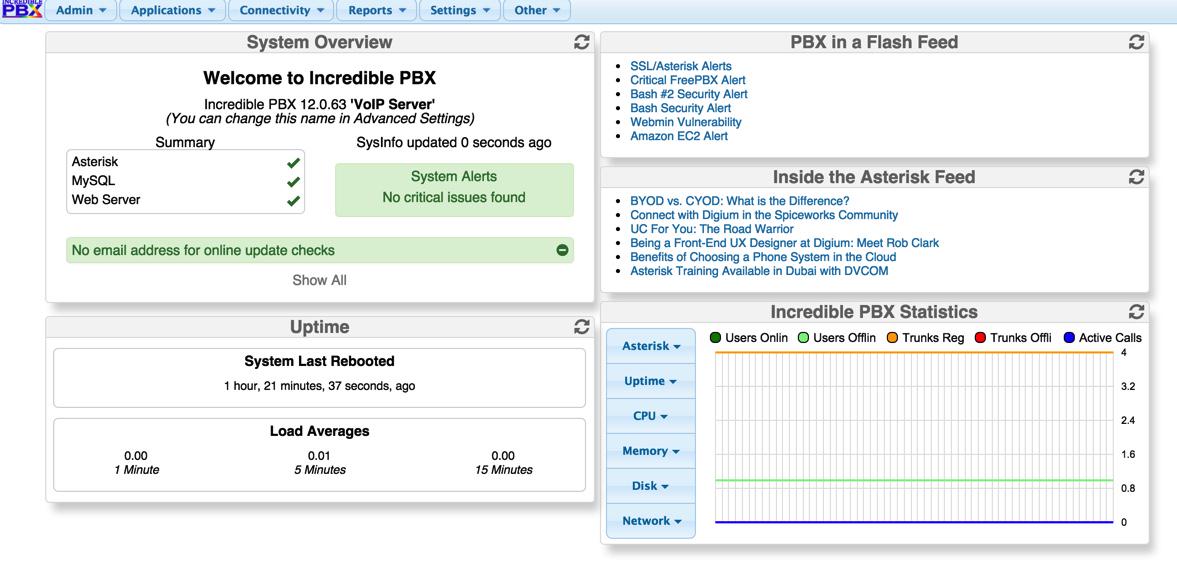Screen dimensions: 1177x565
Task: Click the MySQL status check mark
Action: click(293, 182)
